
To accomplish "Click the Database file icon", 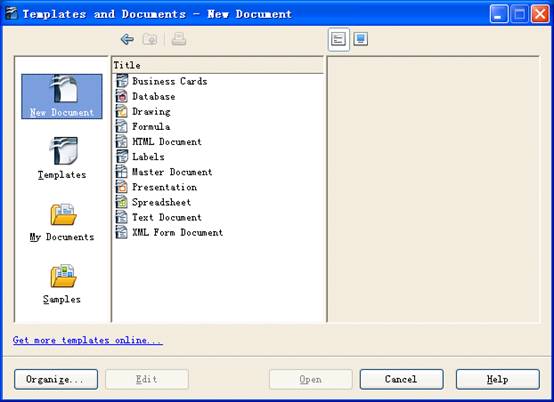I will (x=122, y=96).
